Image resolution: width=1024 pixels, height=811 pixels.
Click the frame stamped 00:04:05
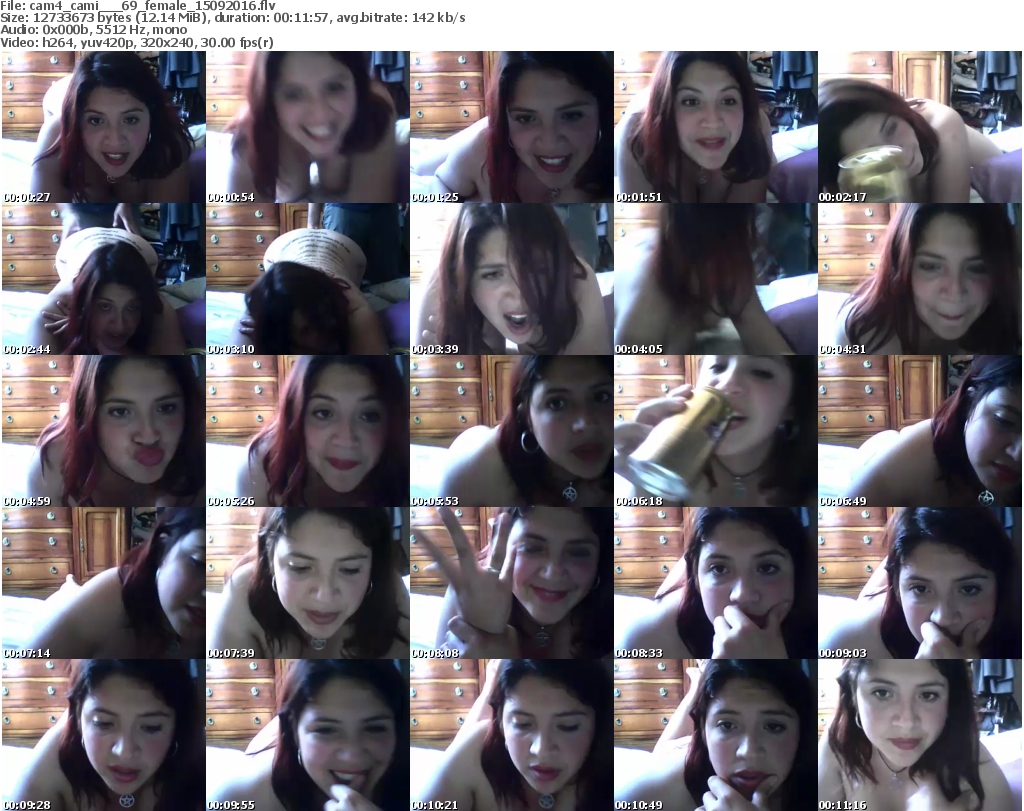coord(716,279)
